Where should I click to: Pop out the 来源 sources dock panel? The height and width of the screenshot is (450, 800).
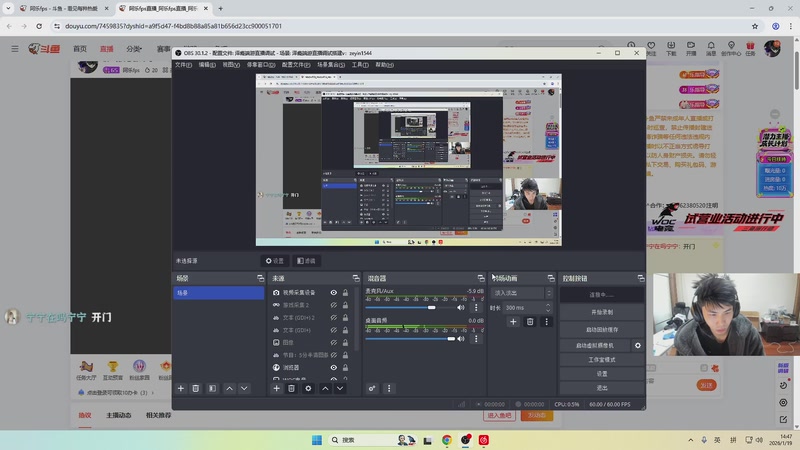click(356, 278)
